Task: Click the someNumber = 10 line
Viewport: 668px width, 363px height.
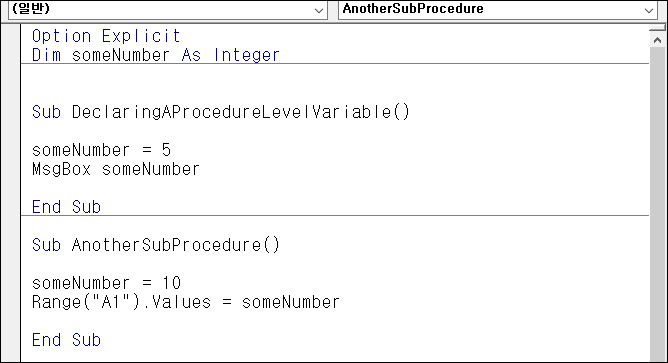Action: pos(107,283)
